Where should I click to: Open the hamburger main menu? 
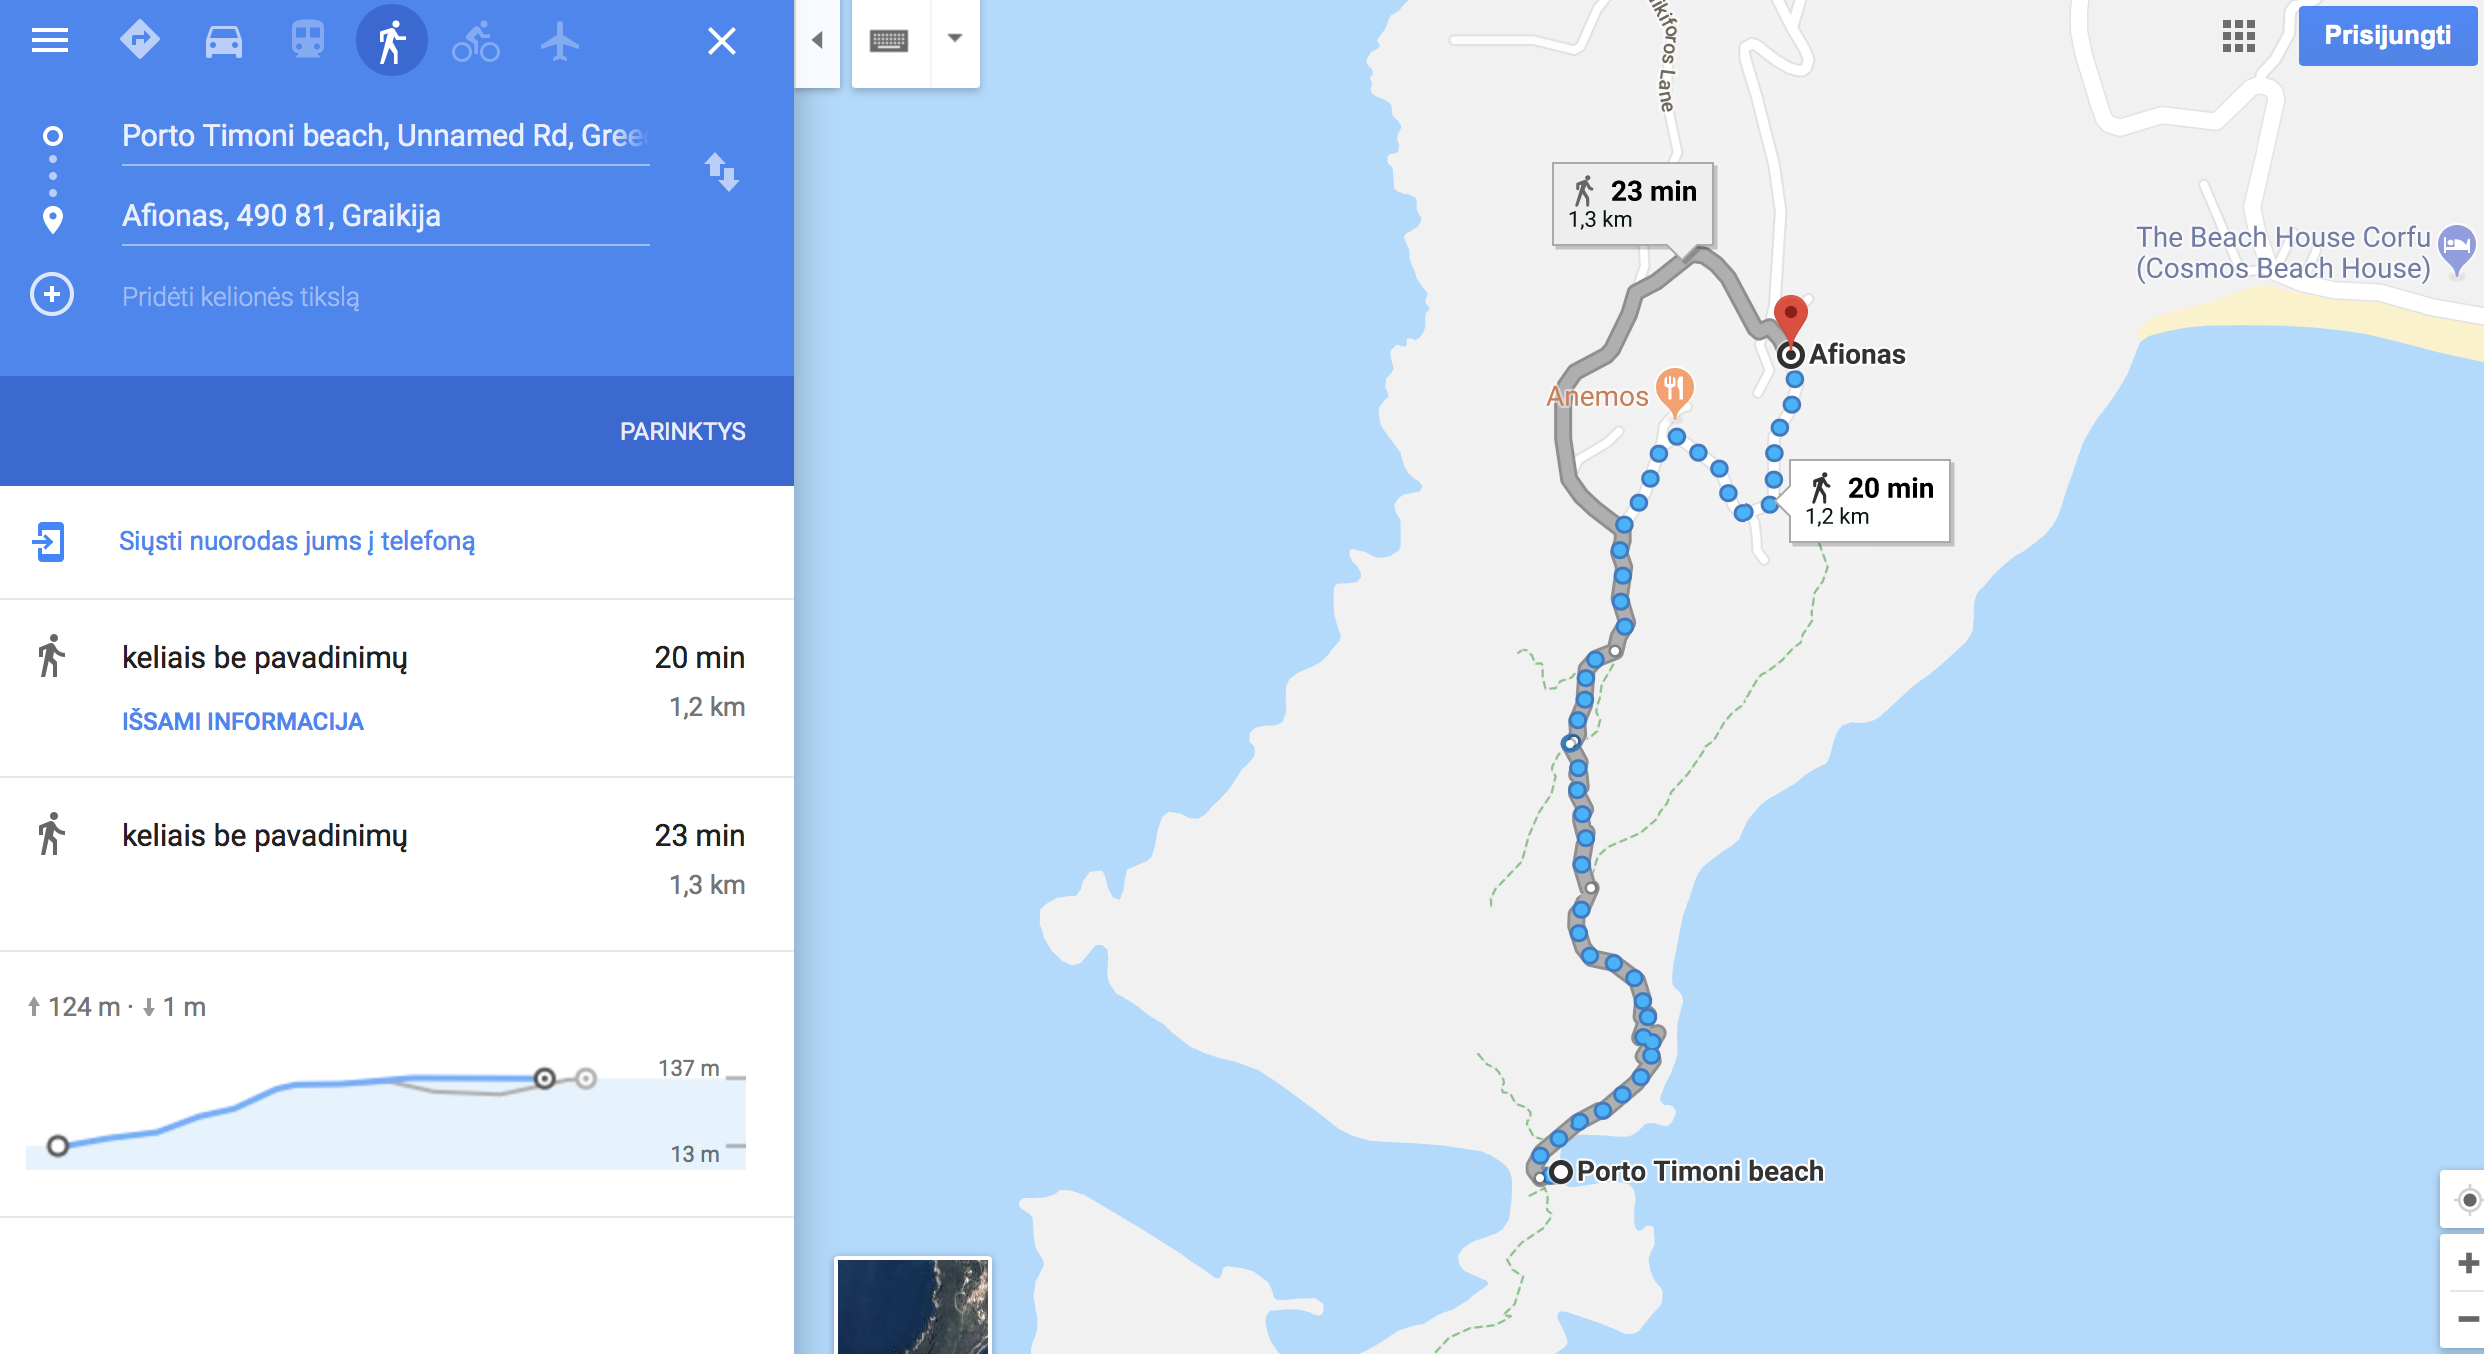50,41
